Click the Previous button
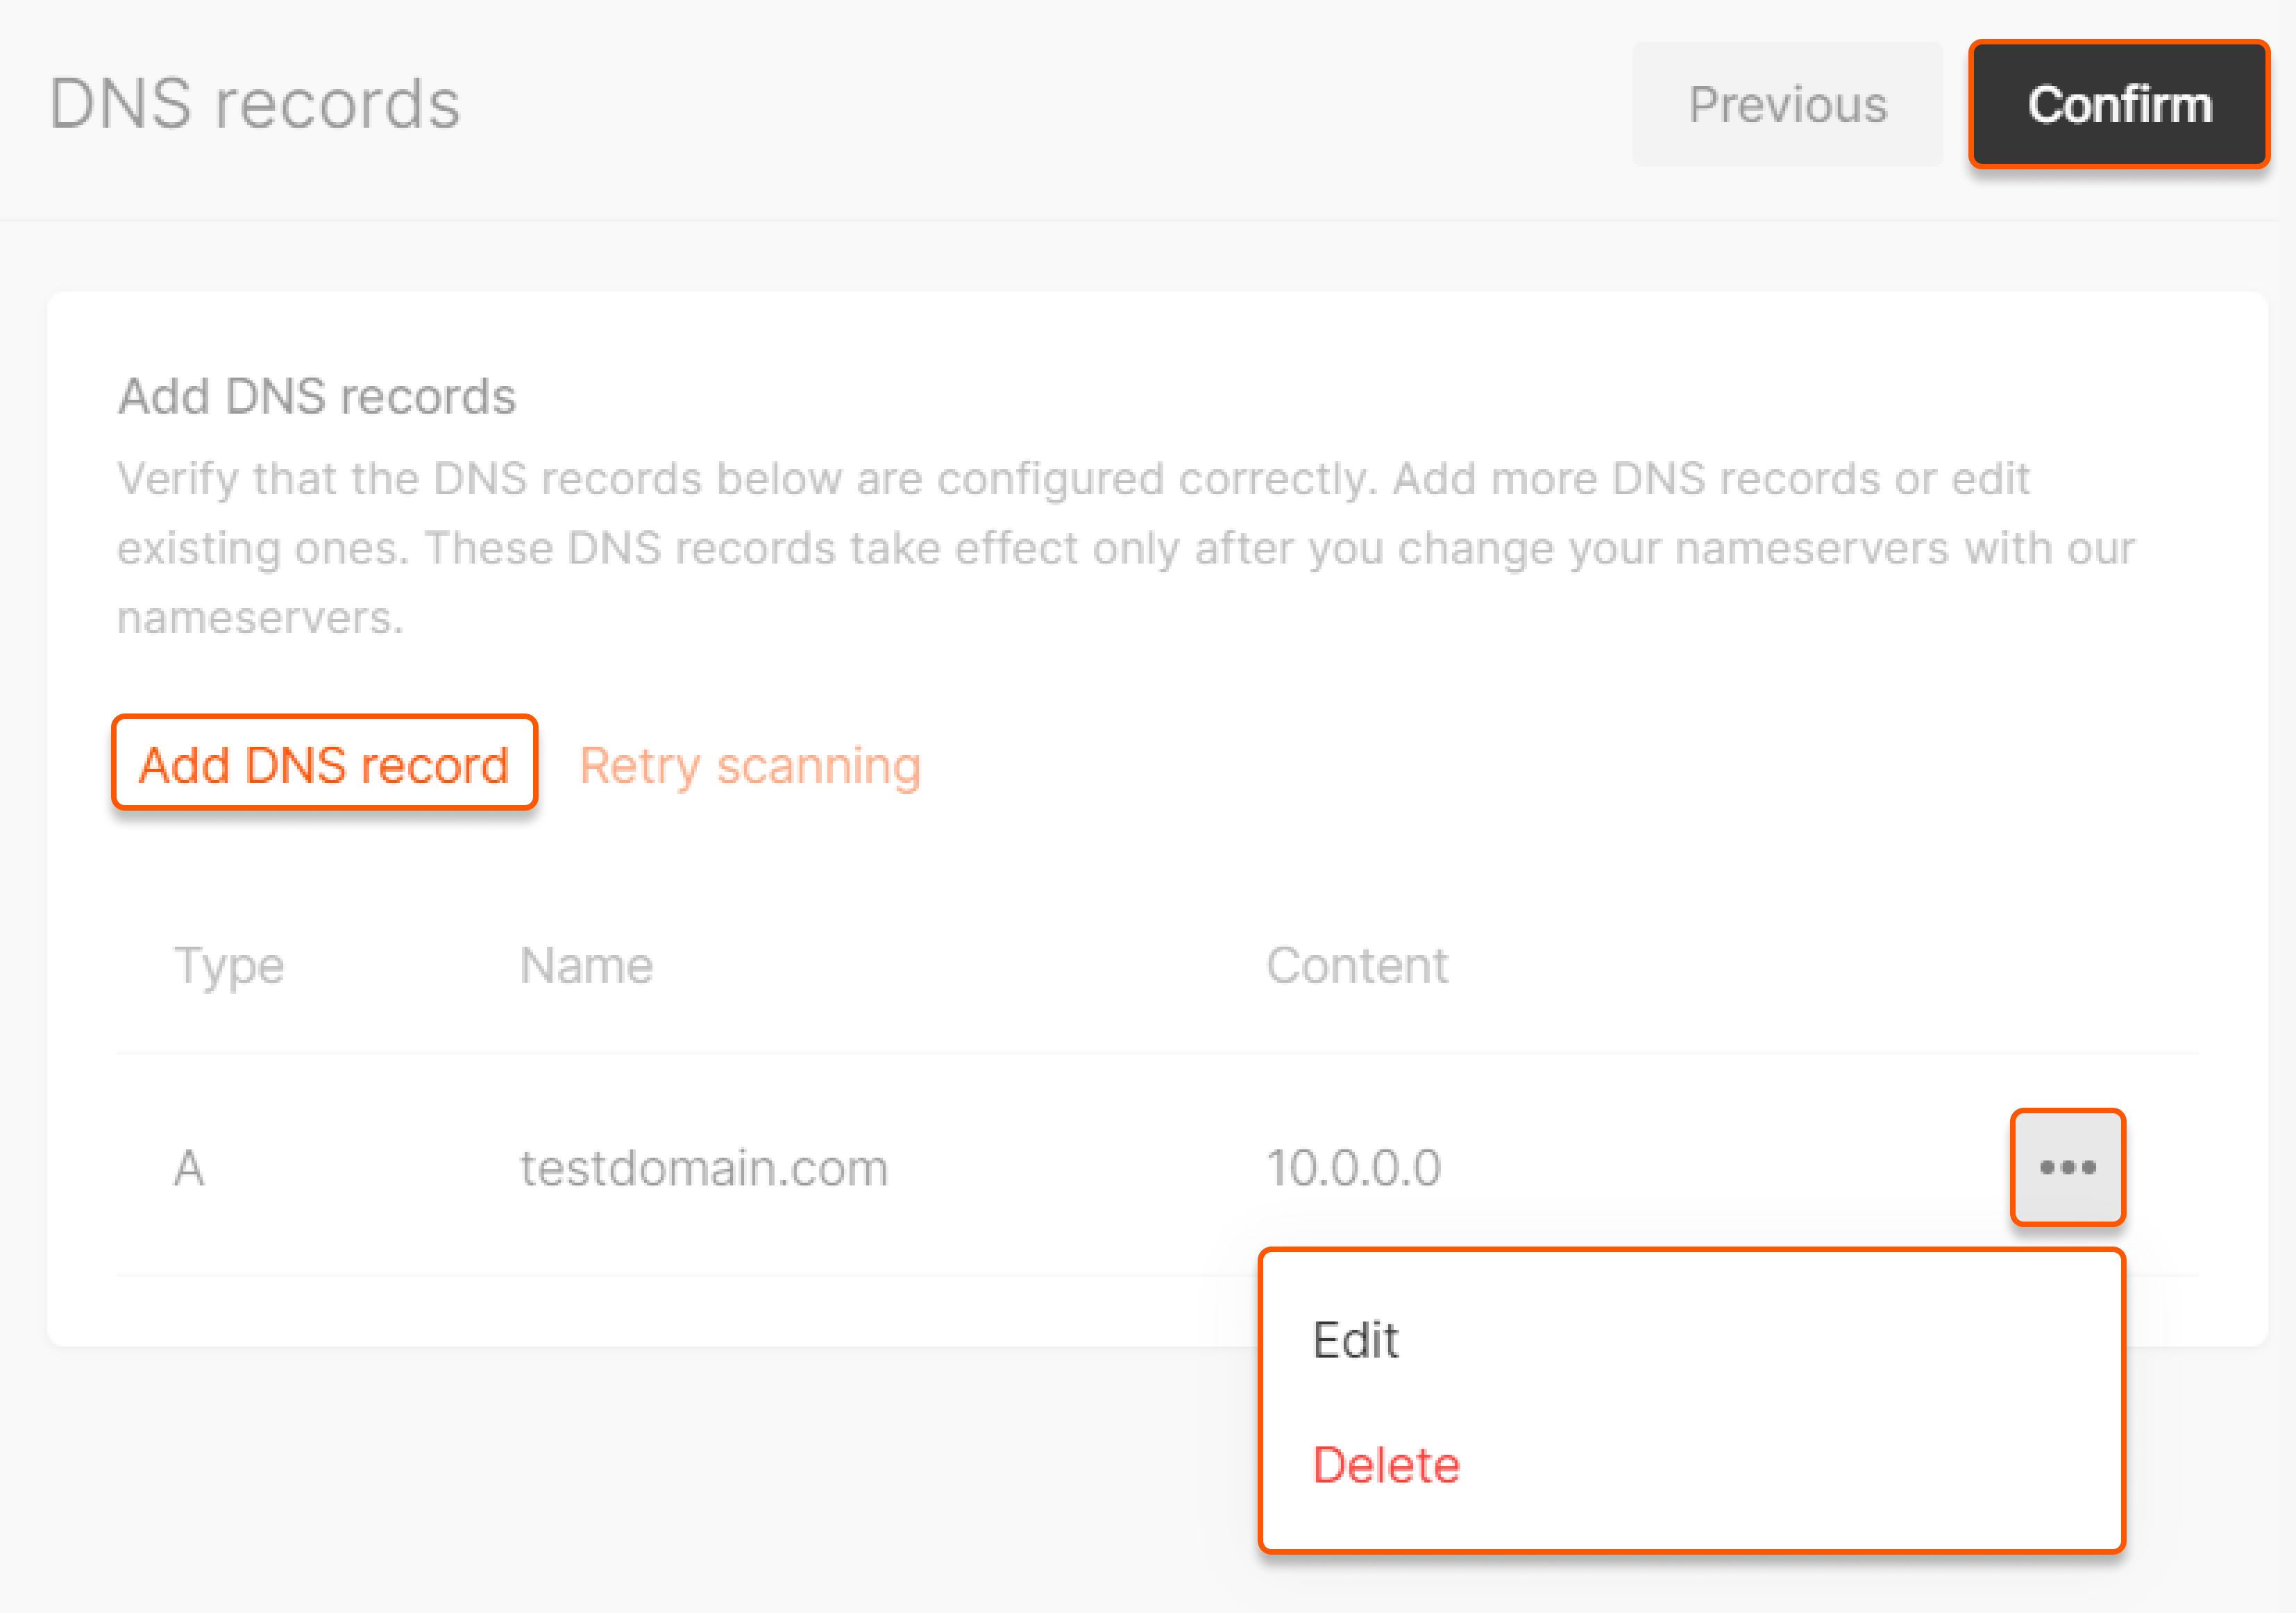This screenshot has height=1613, width=2296. click(1787, 104)
